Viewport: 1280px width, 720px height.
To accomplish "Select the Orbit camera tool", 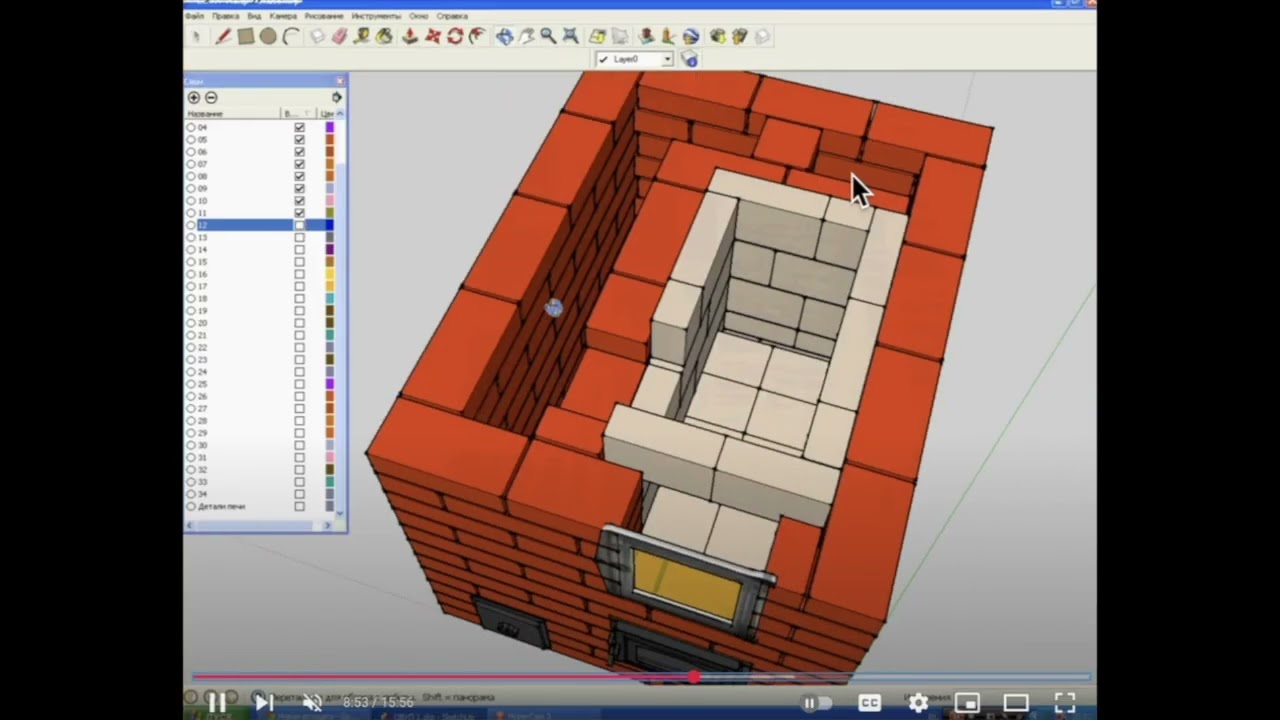I will click(x=504, y=36).
